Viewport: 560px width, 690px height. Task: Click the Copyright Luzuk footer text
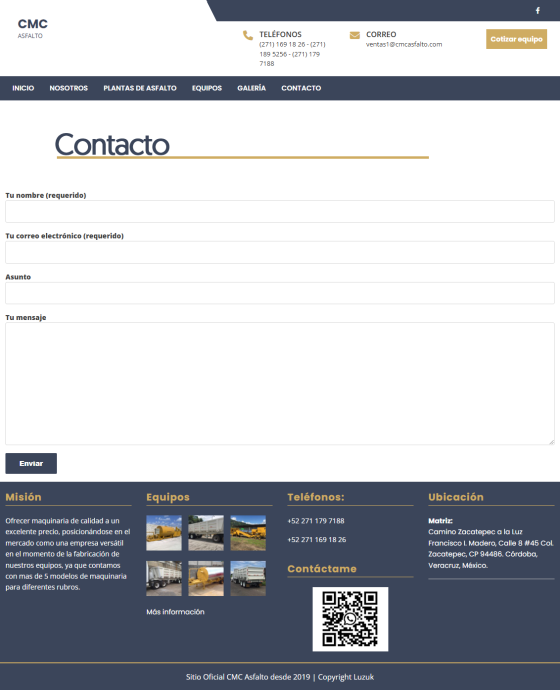click(346, 677)
